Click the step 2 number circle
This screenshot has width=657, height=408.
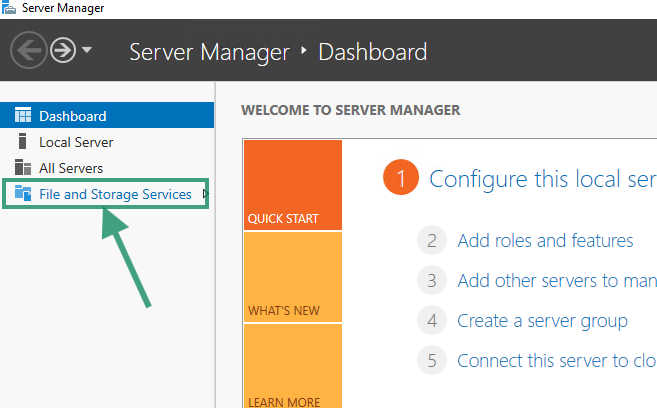pyautogui.click(x=432, y=240)
